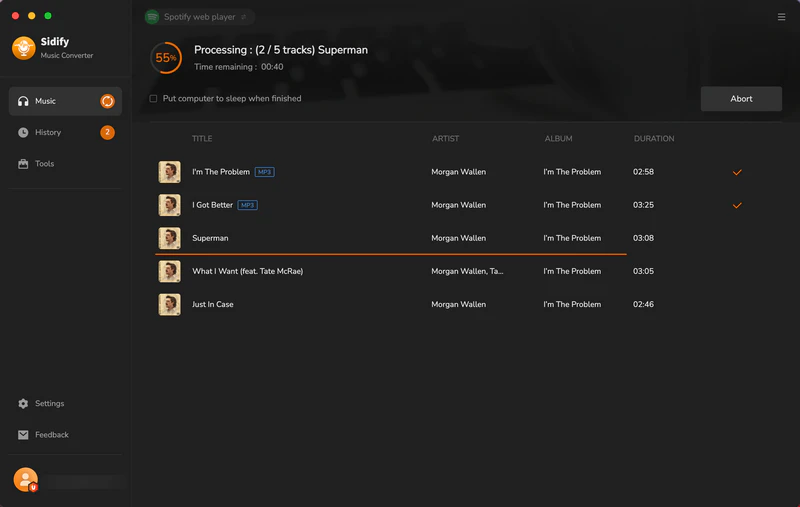The width and height of the screenshot is (800, 507).
Task: Click the green Spotify logo icon
Action: point(152,17)
